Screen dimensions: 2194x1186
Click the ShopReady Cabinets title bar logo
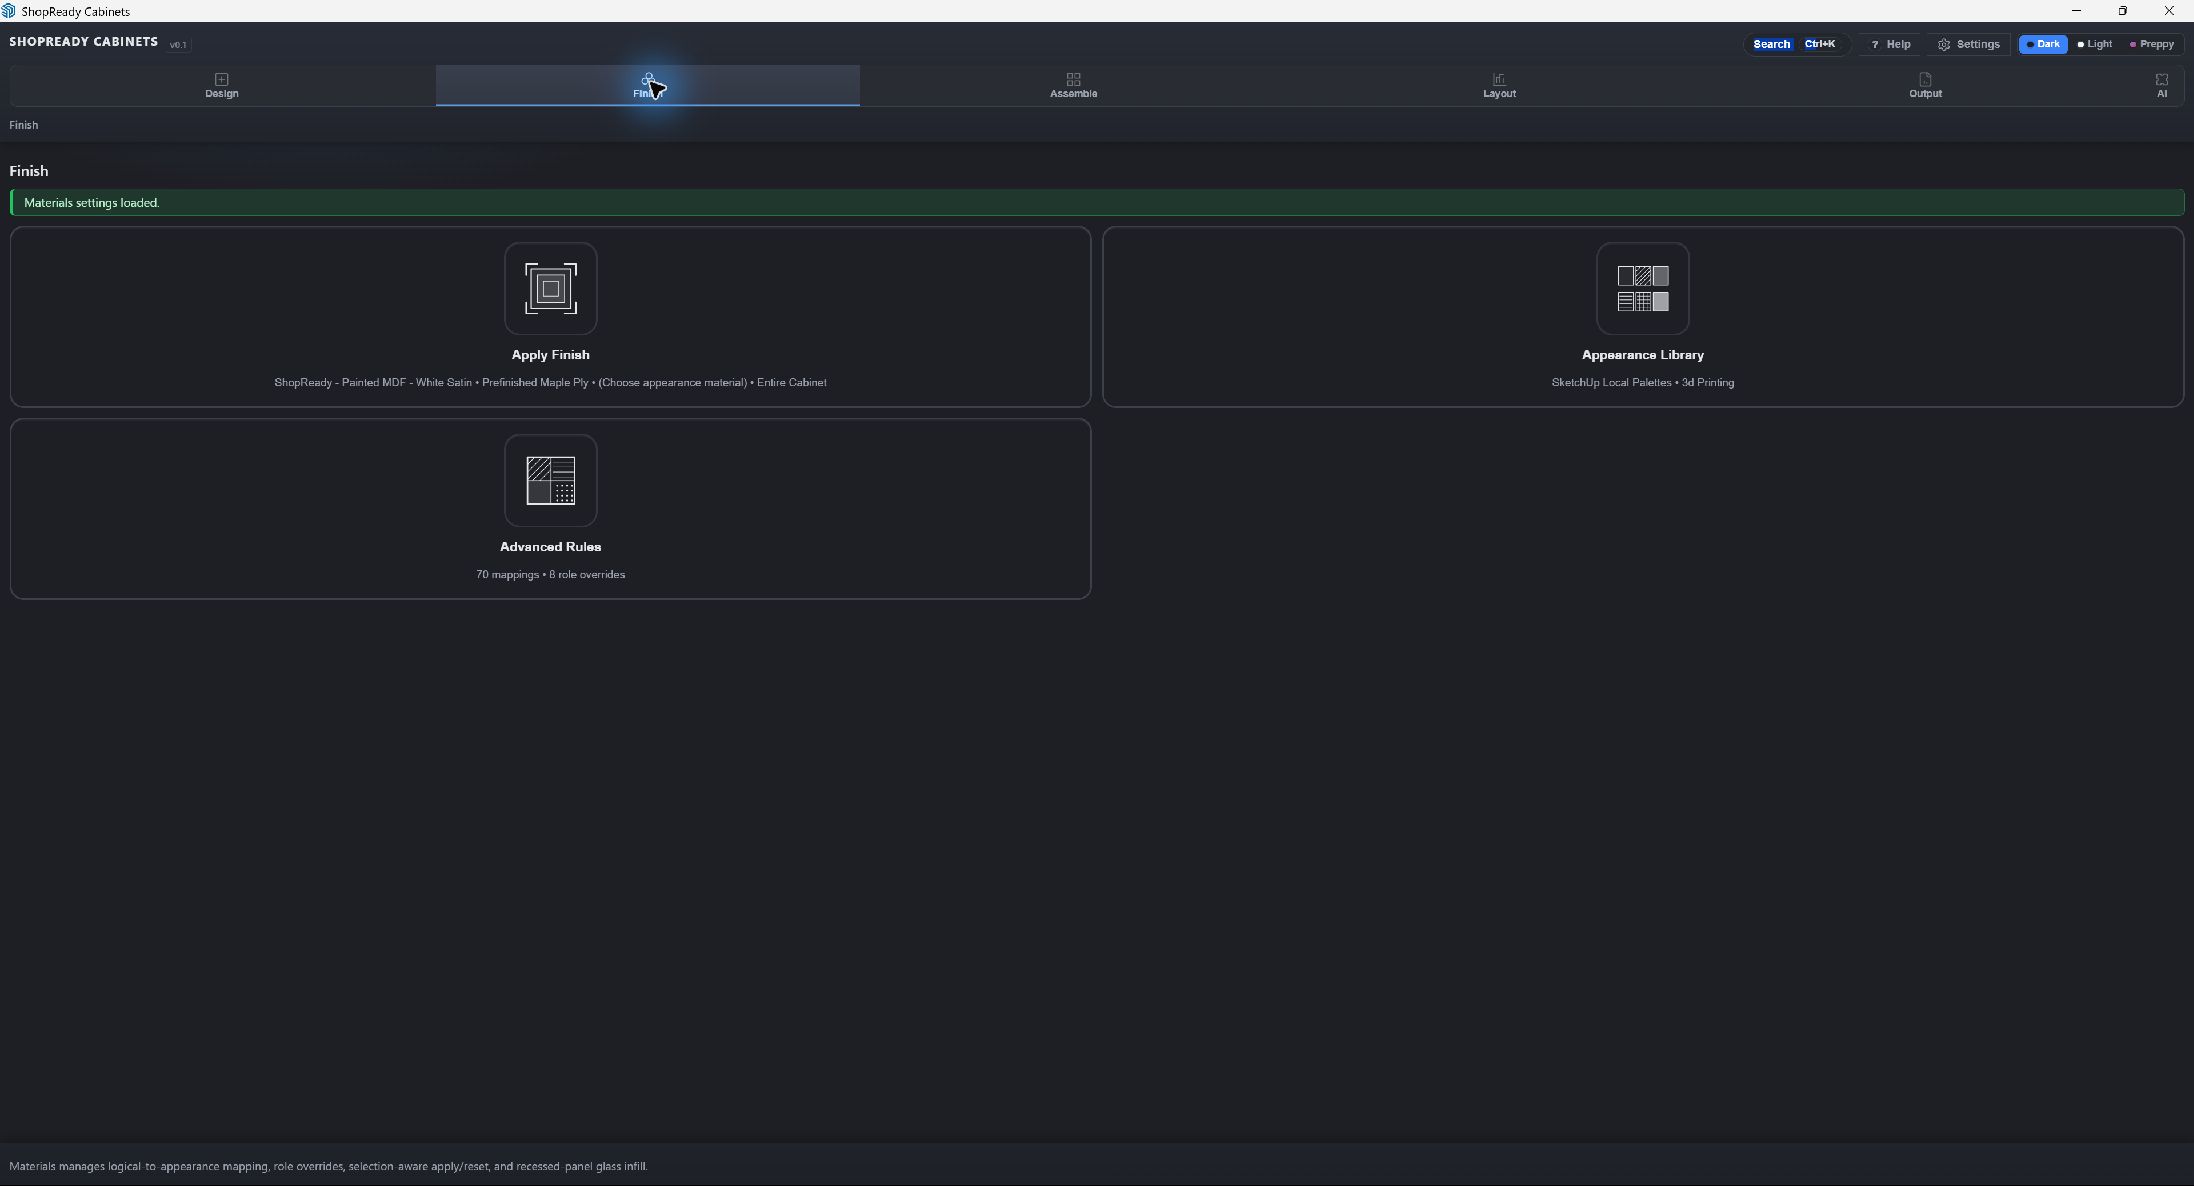[8, 11]
